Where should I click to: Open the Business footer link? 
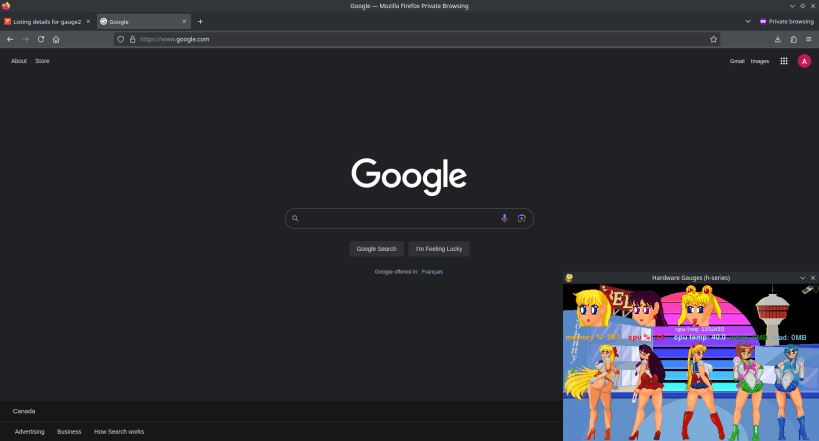[x=69, y=432]
